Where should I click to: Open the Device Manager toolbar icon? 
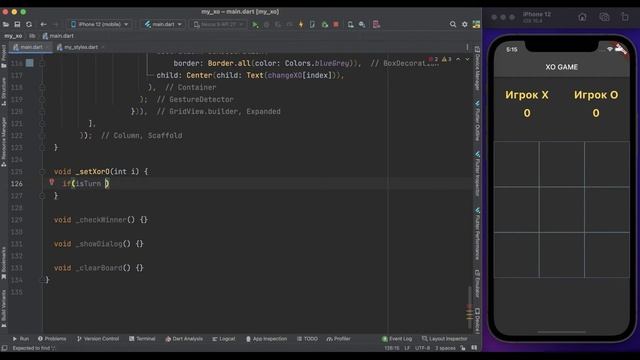tap(351, 24)
